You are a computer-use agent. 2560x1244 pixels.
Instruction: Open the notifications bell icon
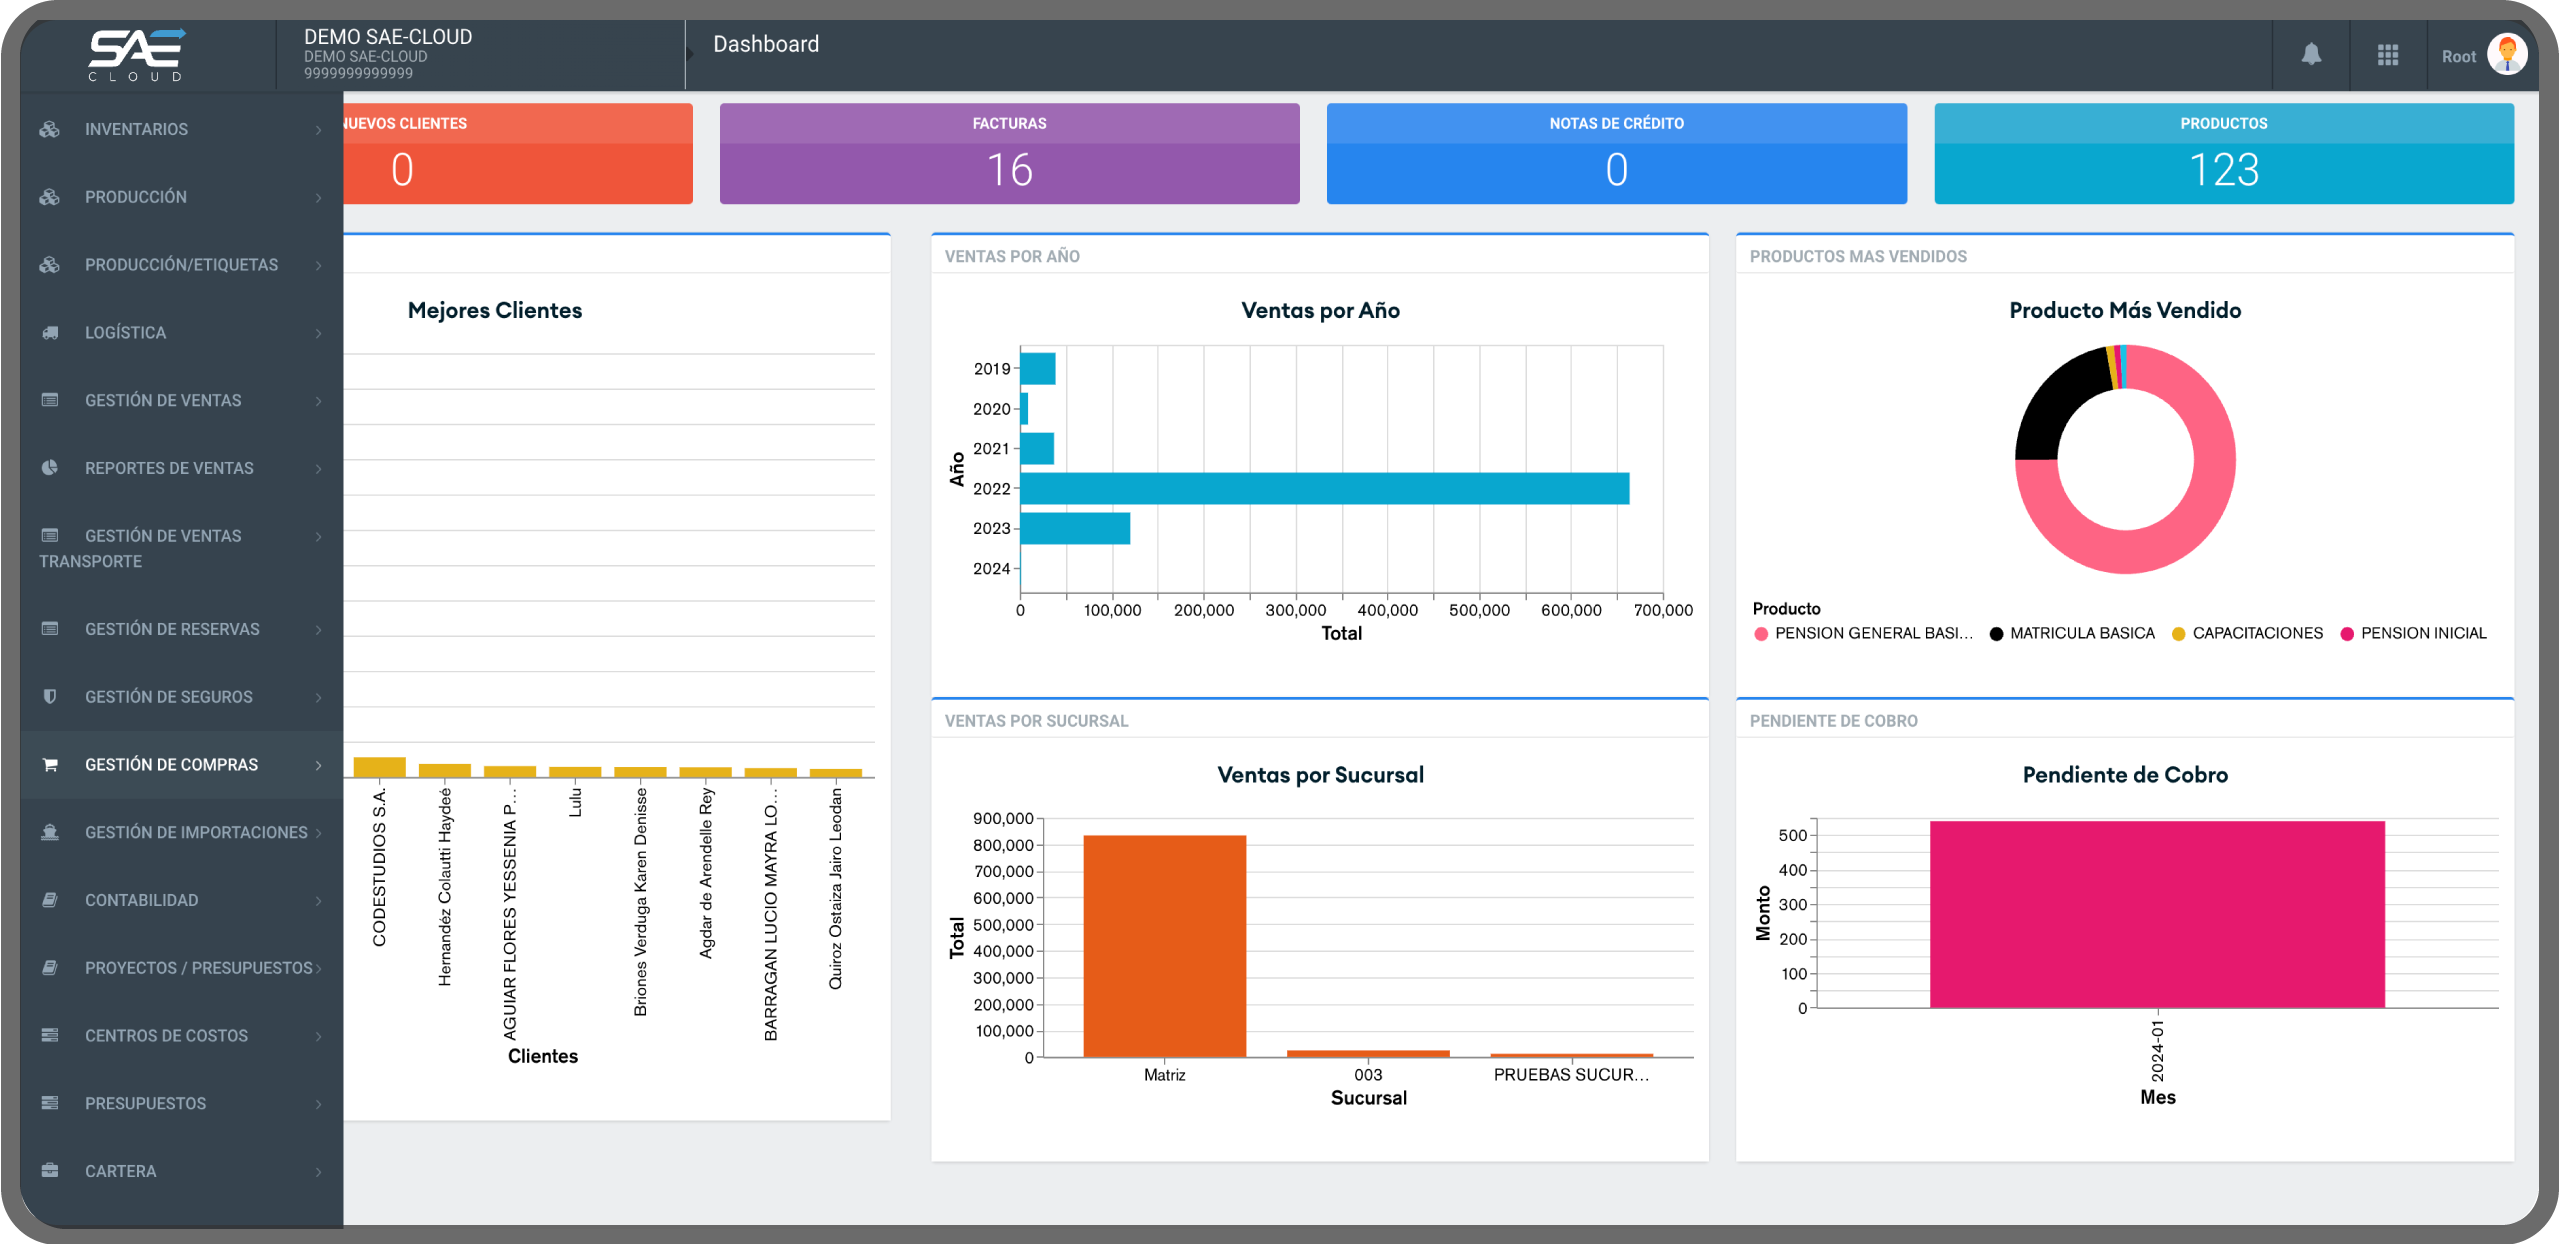click(2311, 55)
